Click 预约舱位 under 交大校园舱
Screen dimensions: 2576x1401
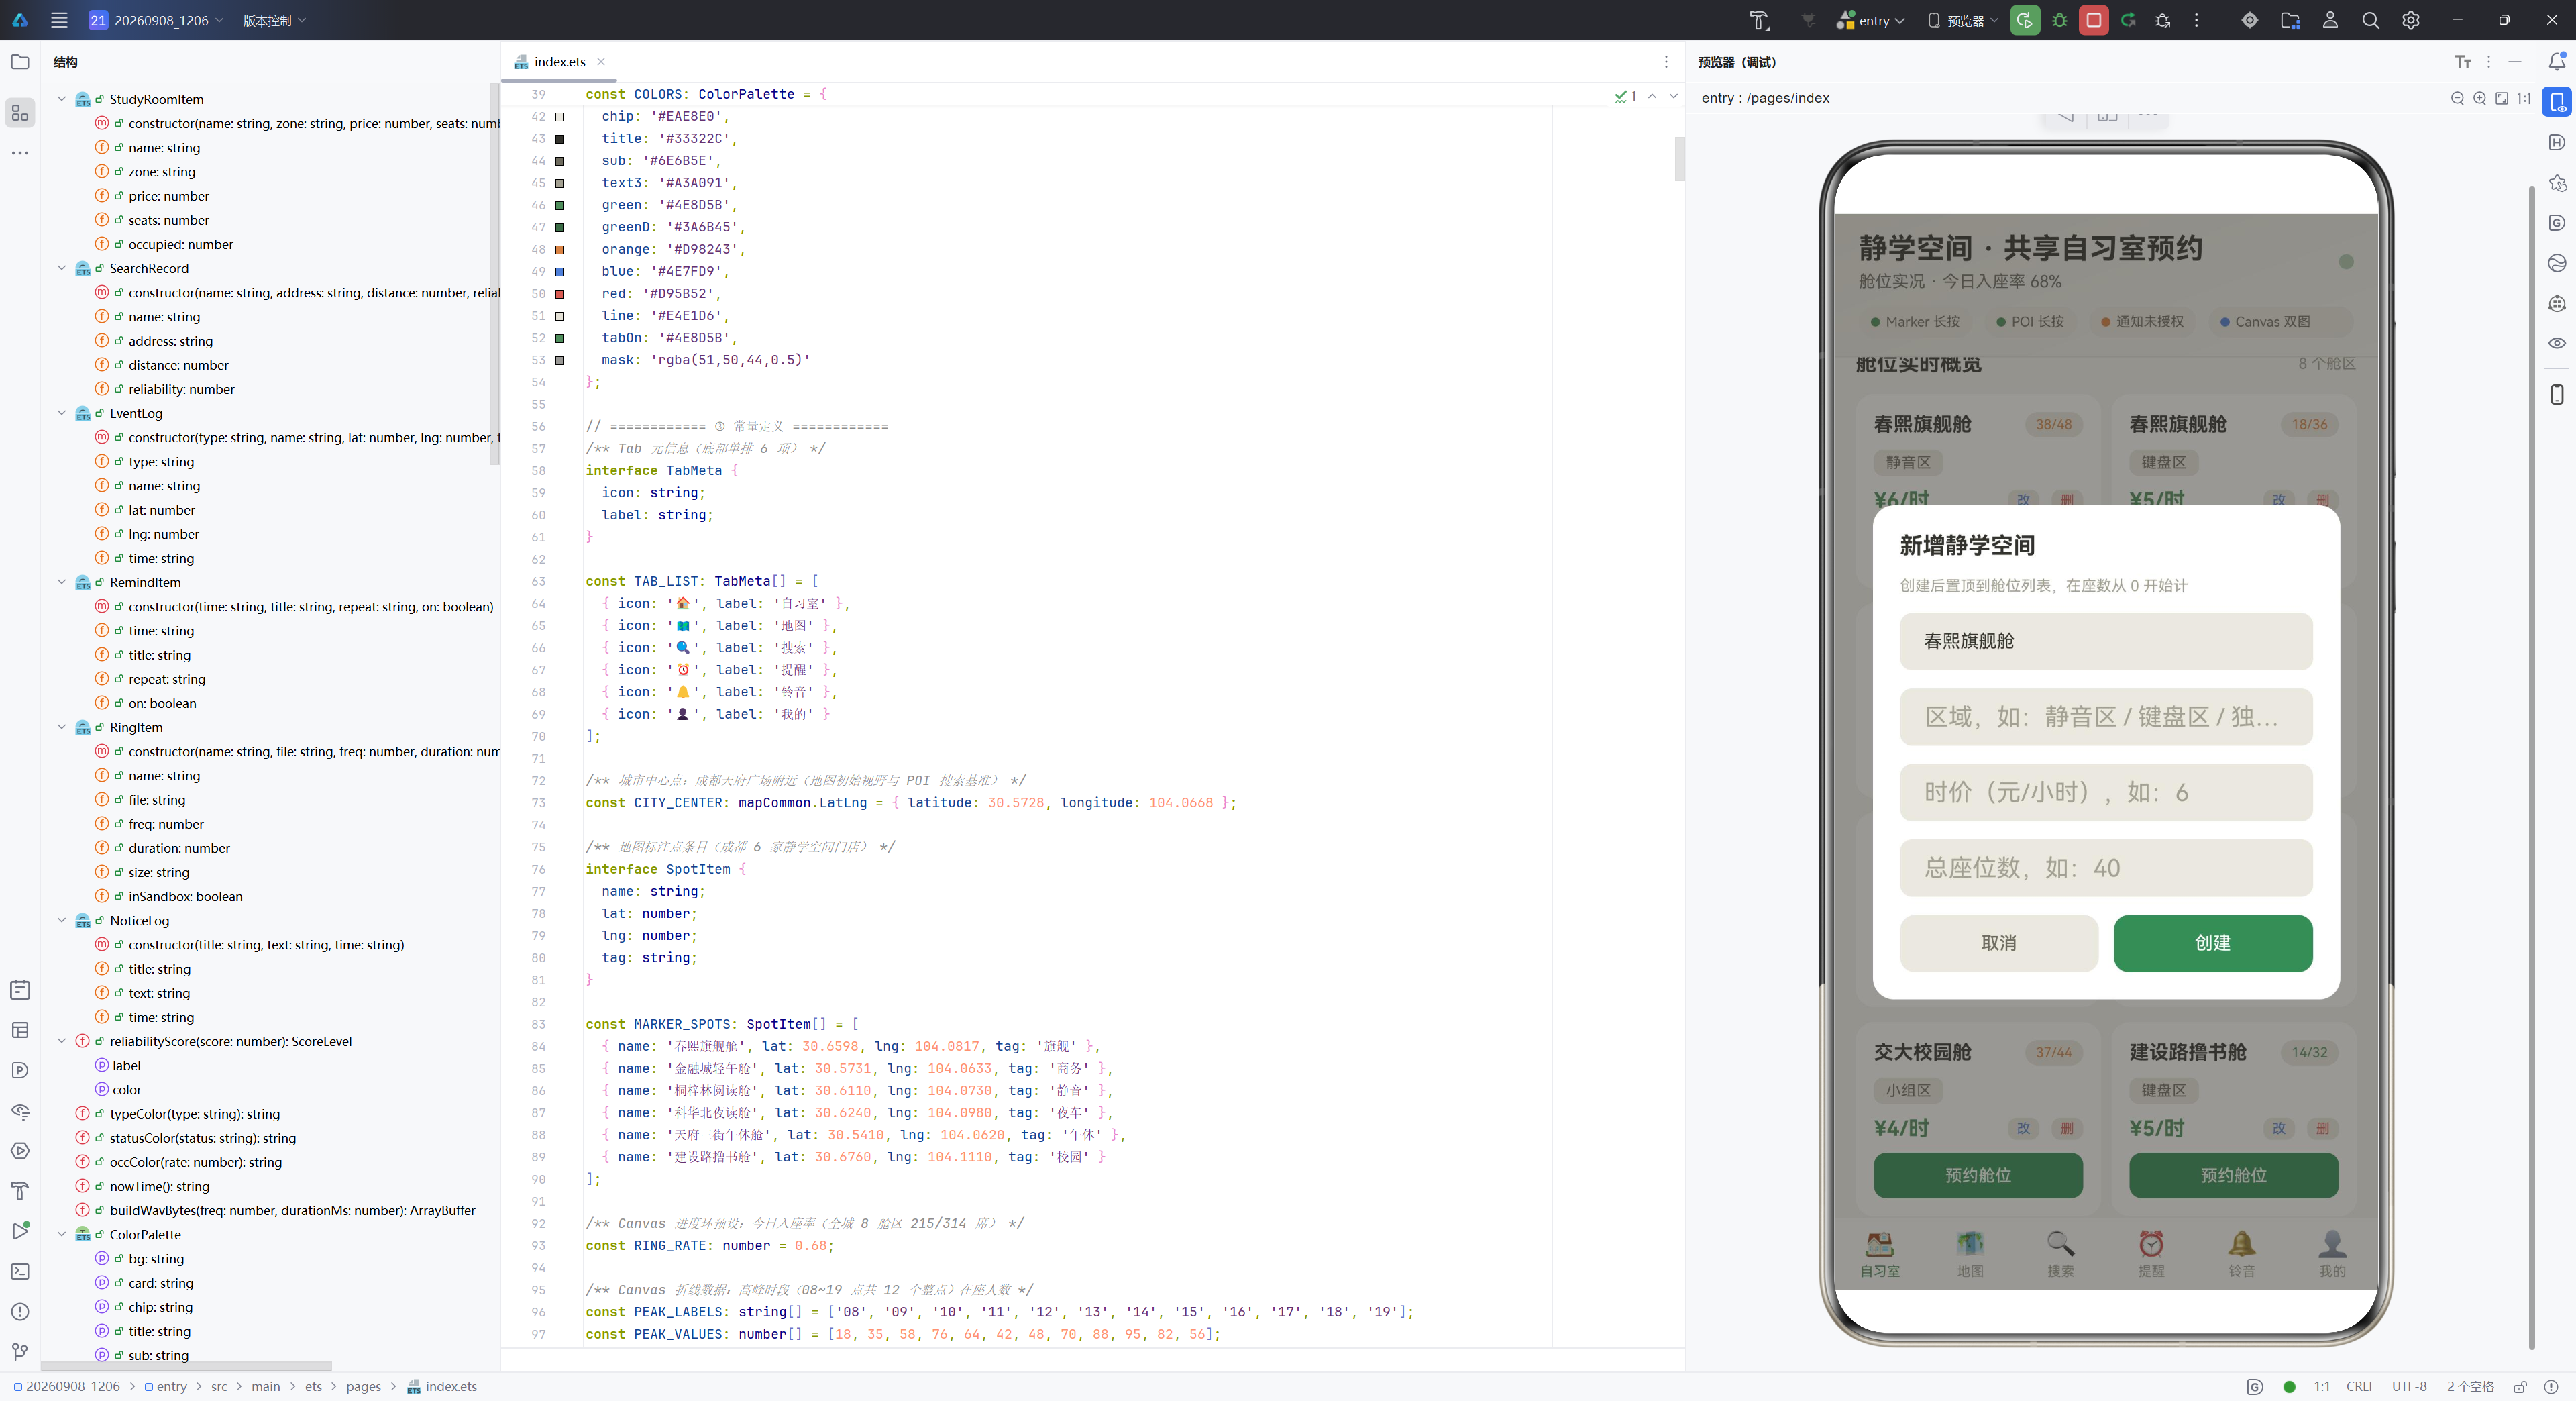[1977, 1175]
